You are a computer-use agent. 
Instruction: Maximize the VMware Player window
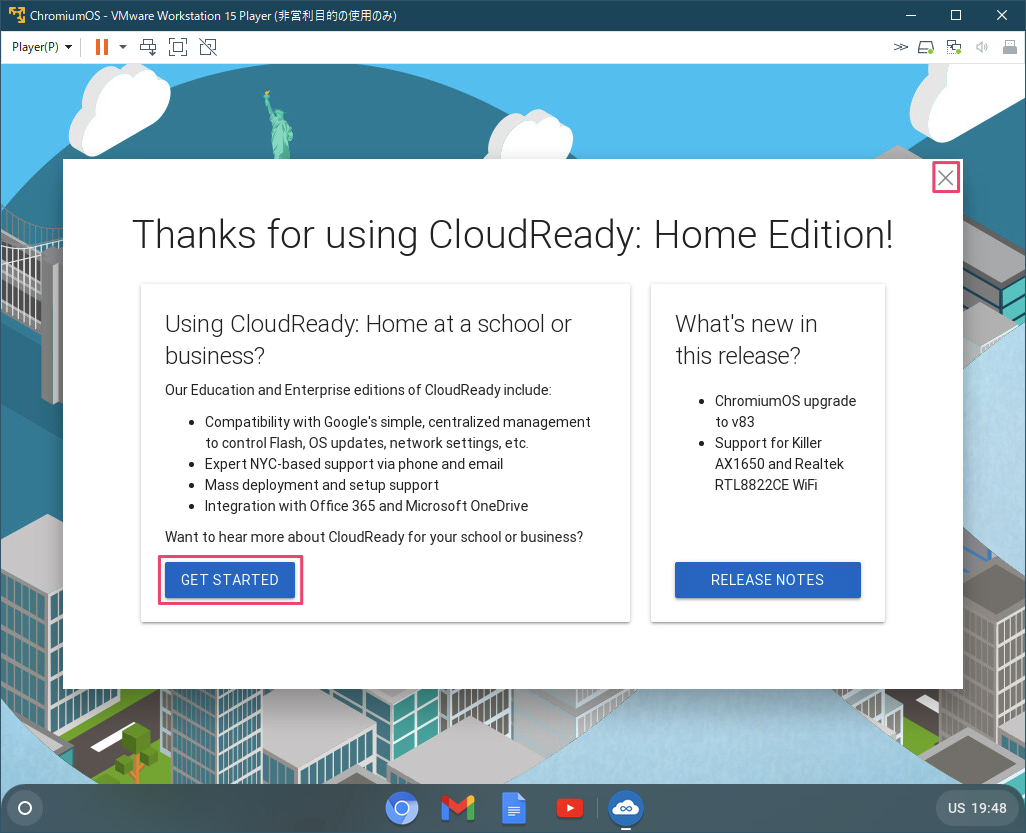pos(956,15)
